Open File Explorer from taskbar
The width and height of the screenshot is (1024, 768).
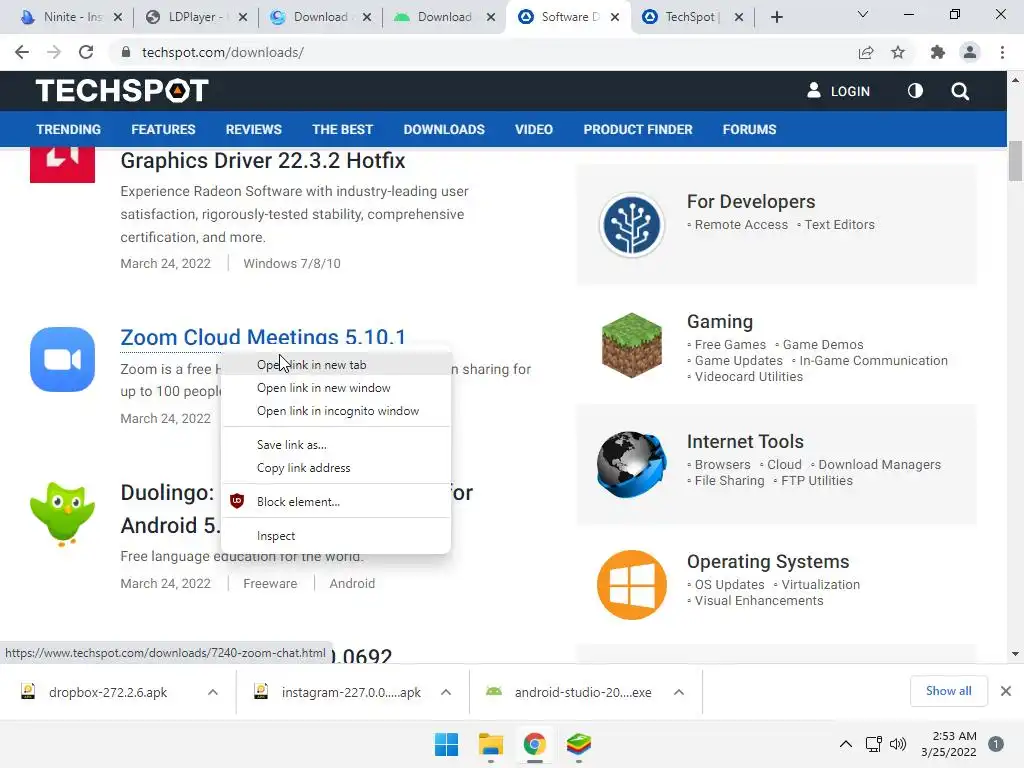(490, 744)
